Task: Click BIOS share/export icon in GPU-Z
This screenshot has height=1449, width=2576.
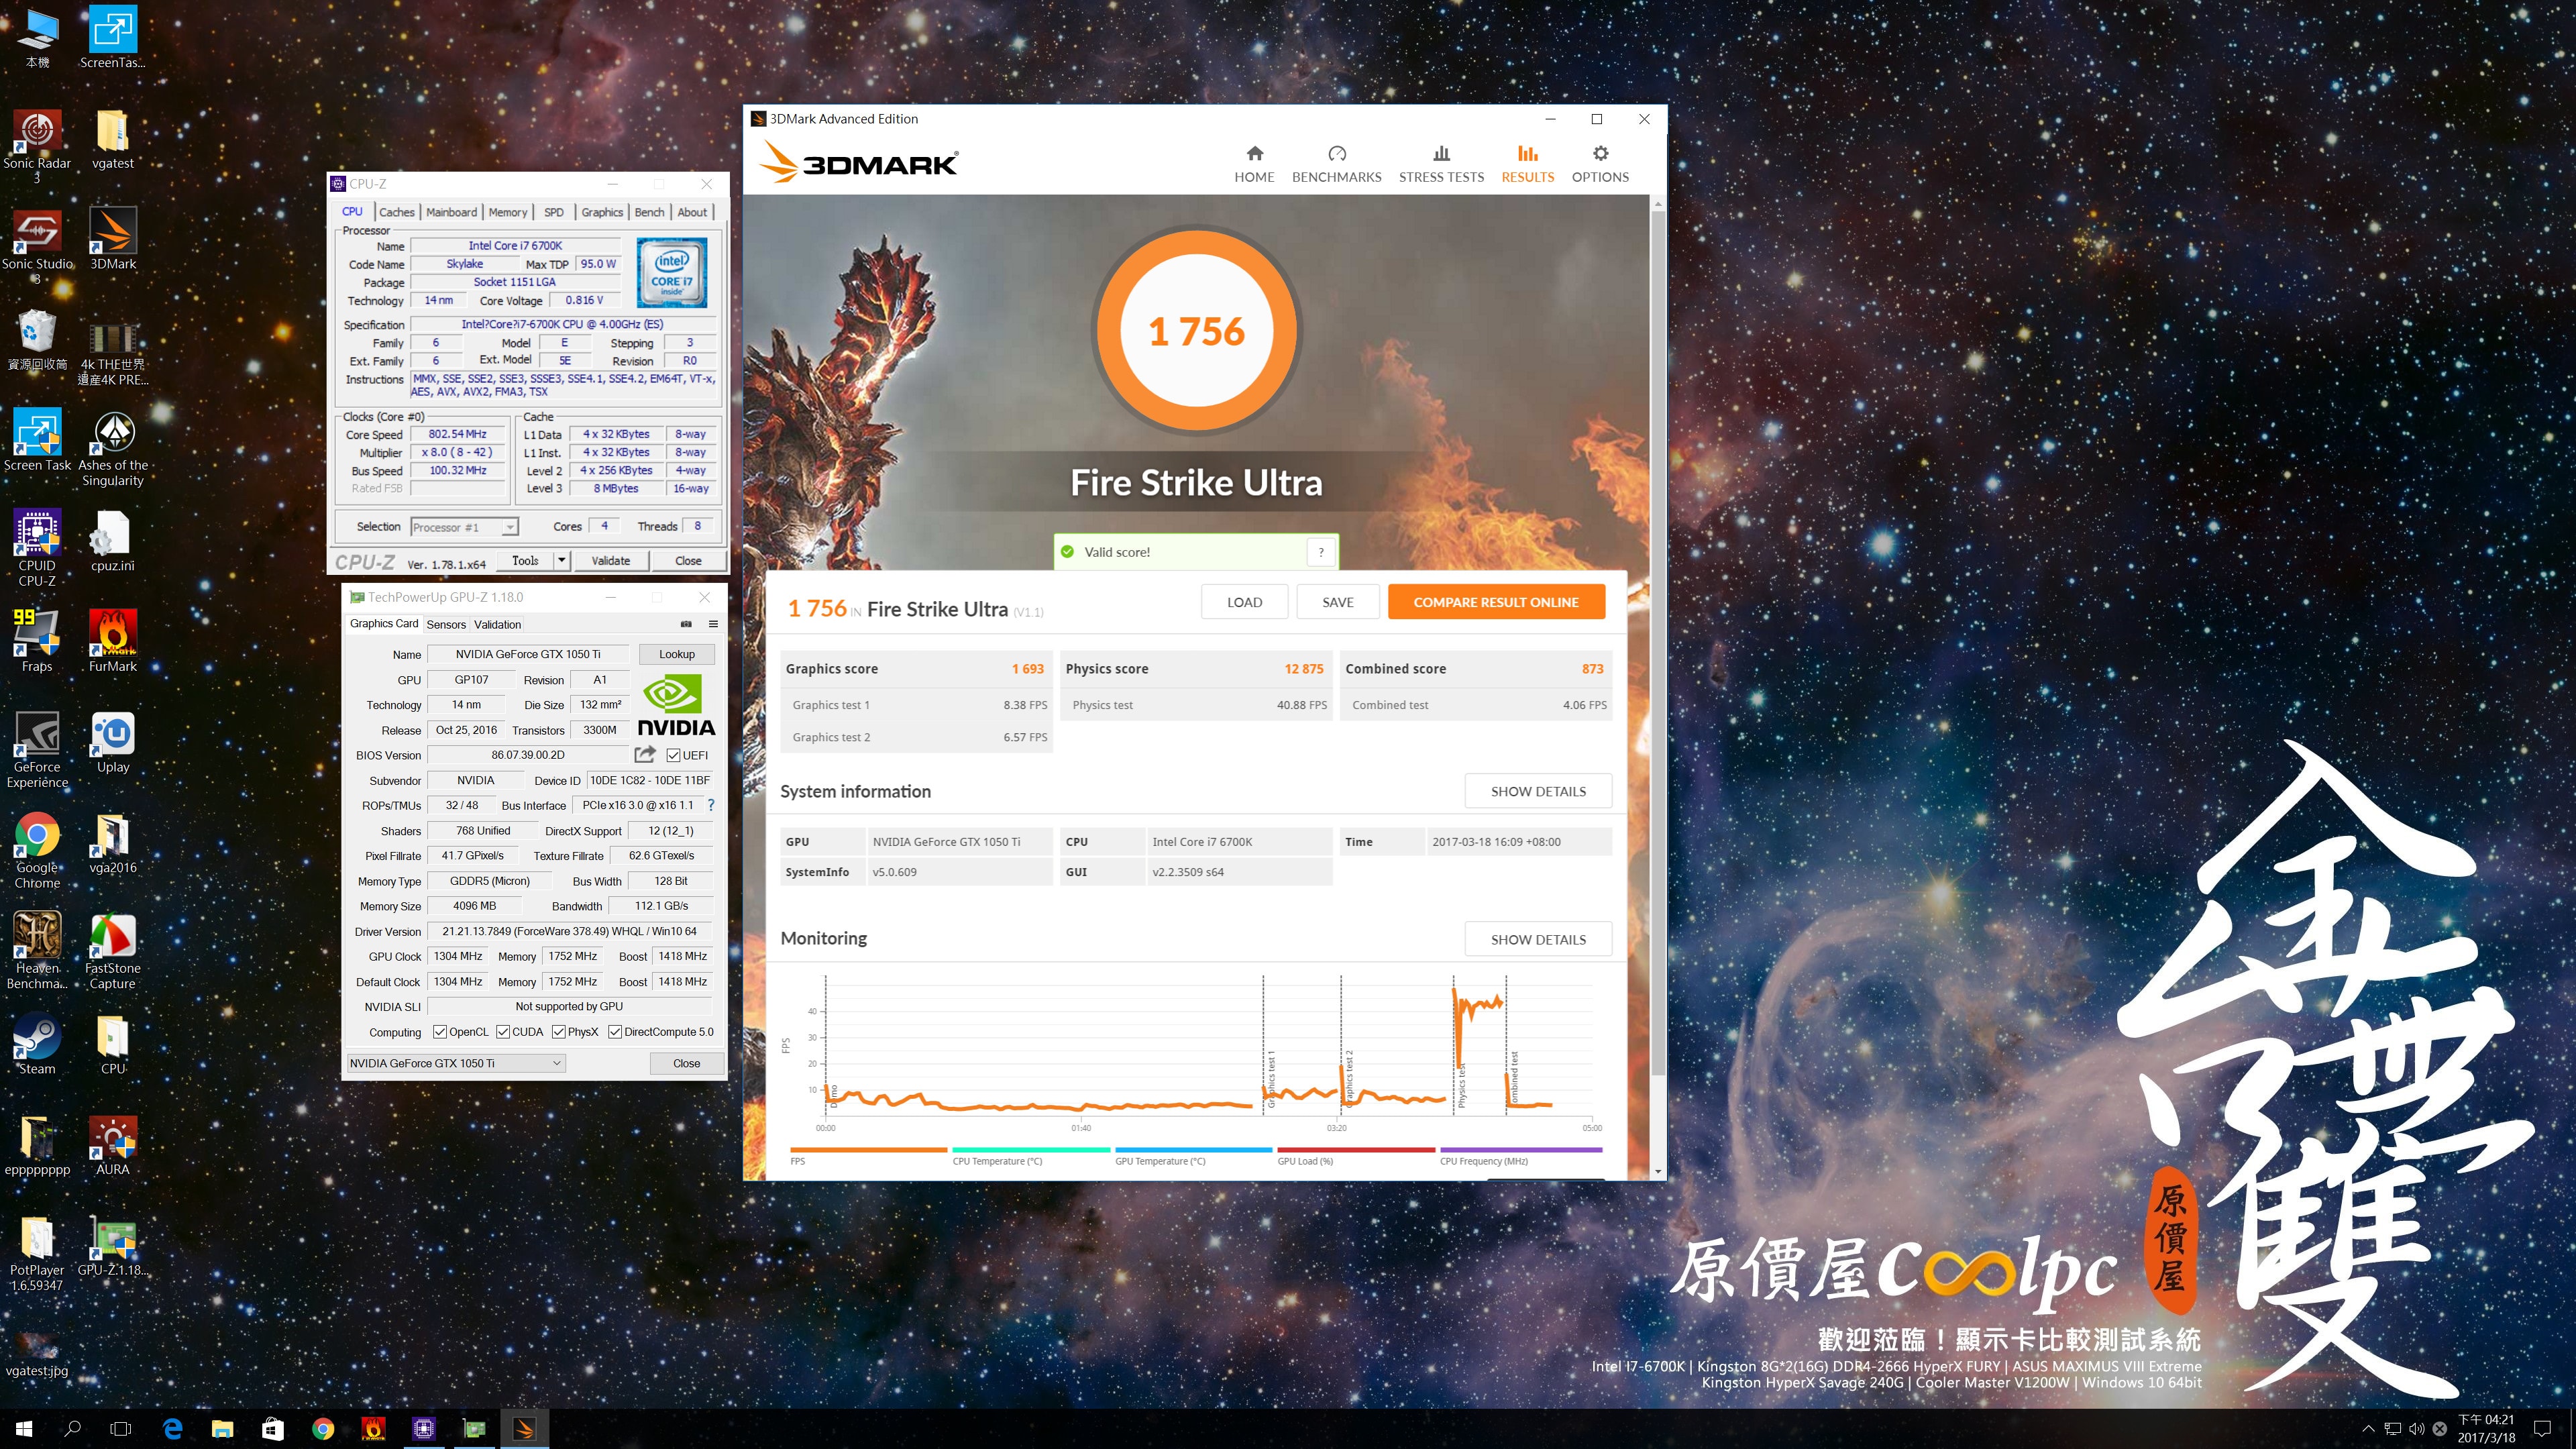Action: 645,754
